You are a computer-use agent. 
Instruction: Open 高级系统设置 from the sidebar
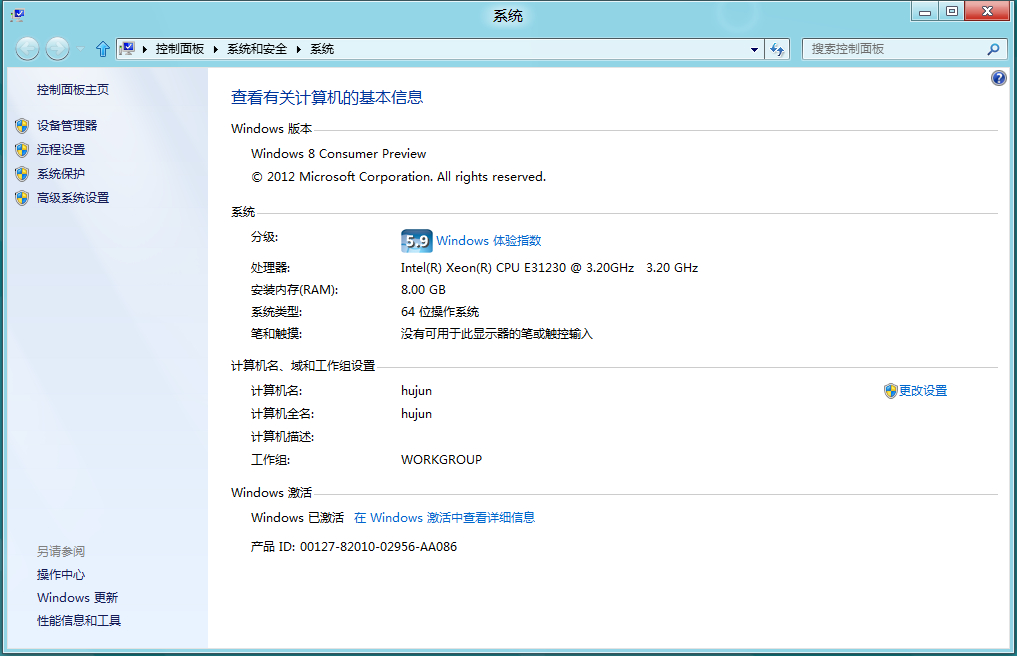(x=73, y=197)
